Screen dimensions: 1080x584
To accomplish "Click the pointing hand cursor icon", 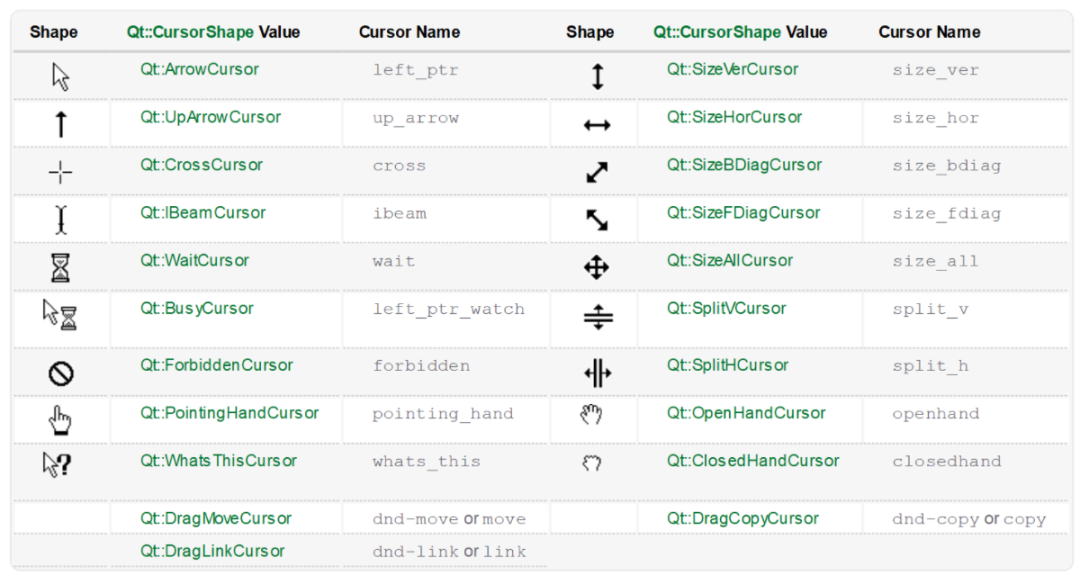I will (61, 421).
